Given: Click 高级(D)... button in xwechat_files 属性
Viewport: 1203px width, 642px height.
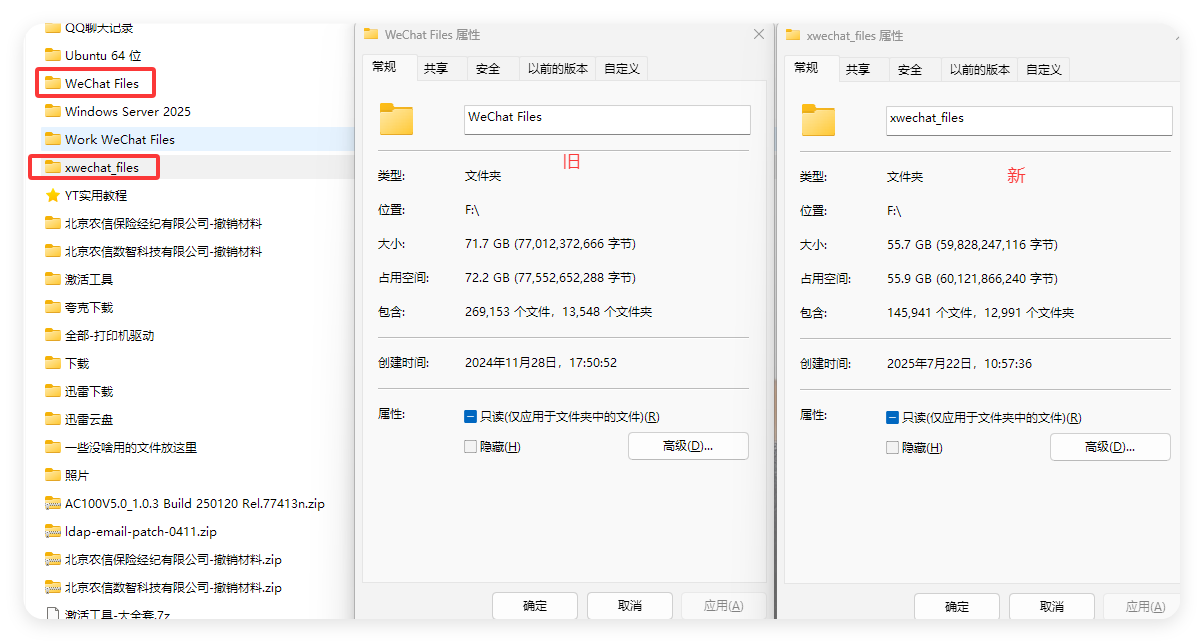Looking at the screenshot, I should click(1110, 447).
